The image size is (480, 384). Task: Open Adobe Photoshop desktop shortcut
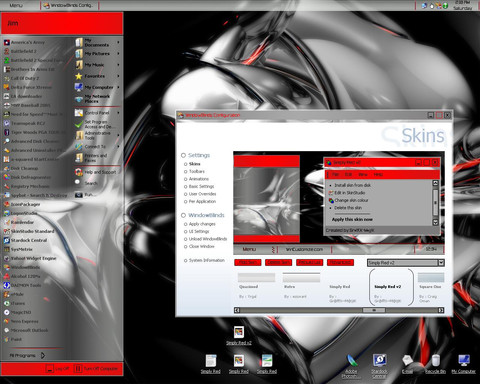351,366
